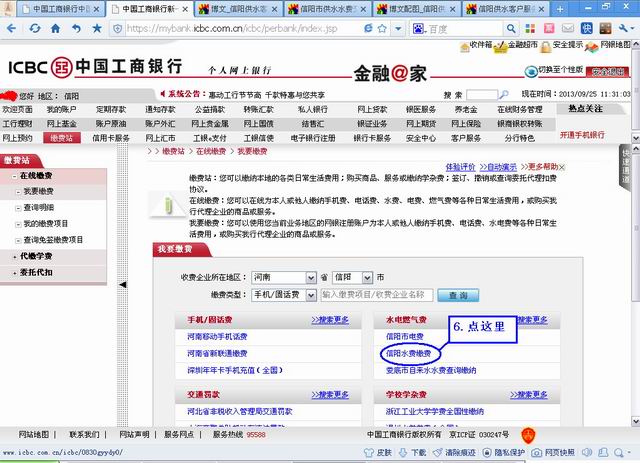Screen dimensions: 640x463
Task: Expand 代缴学费 in left sidebar
Action: (x=36, y=256)
